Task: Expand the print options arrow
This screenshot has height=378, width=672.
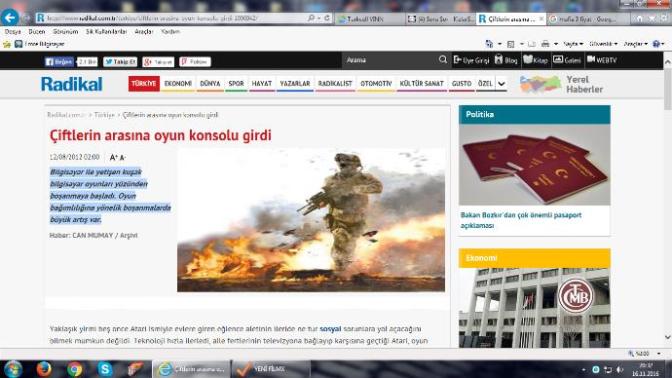Action: coord(556,44)
